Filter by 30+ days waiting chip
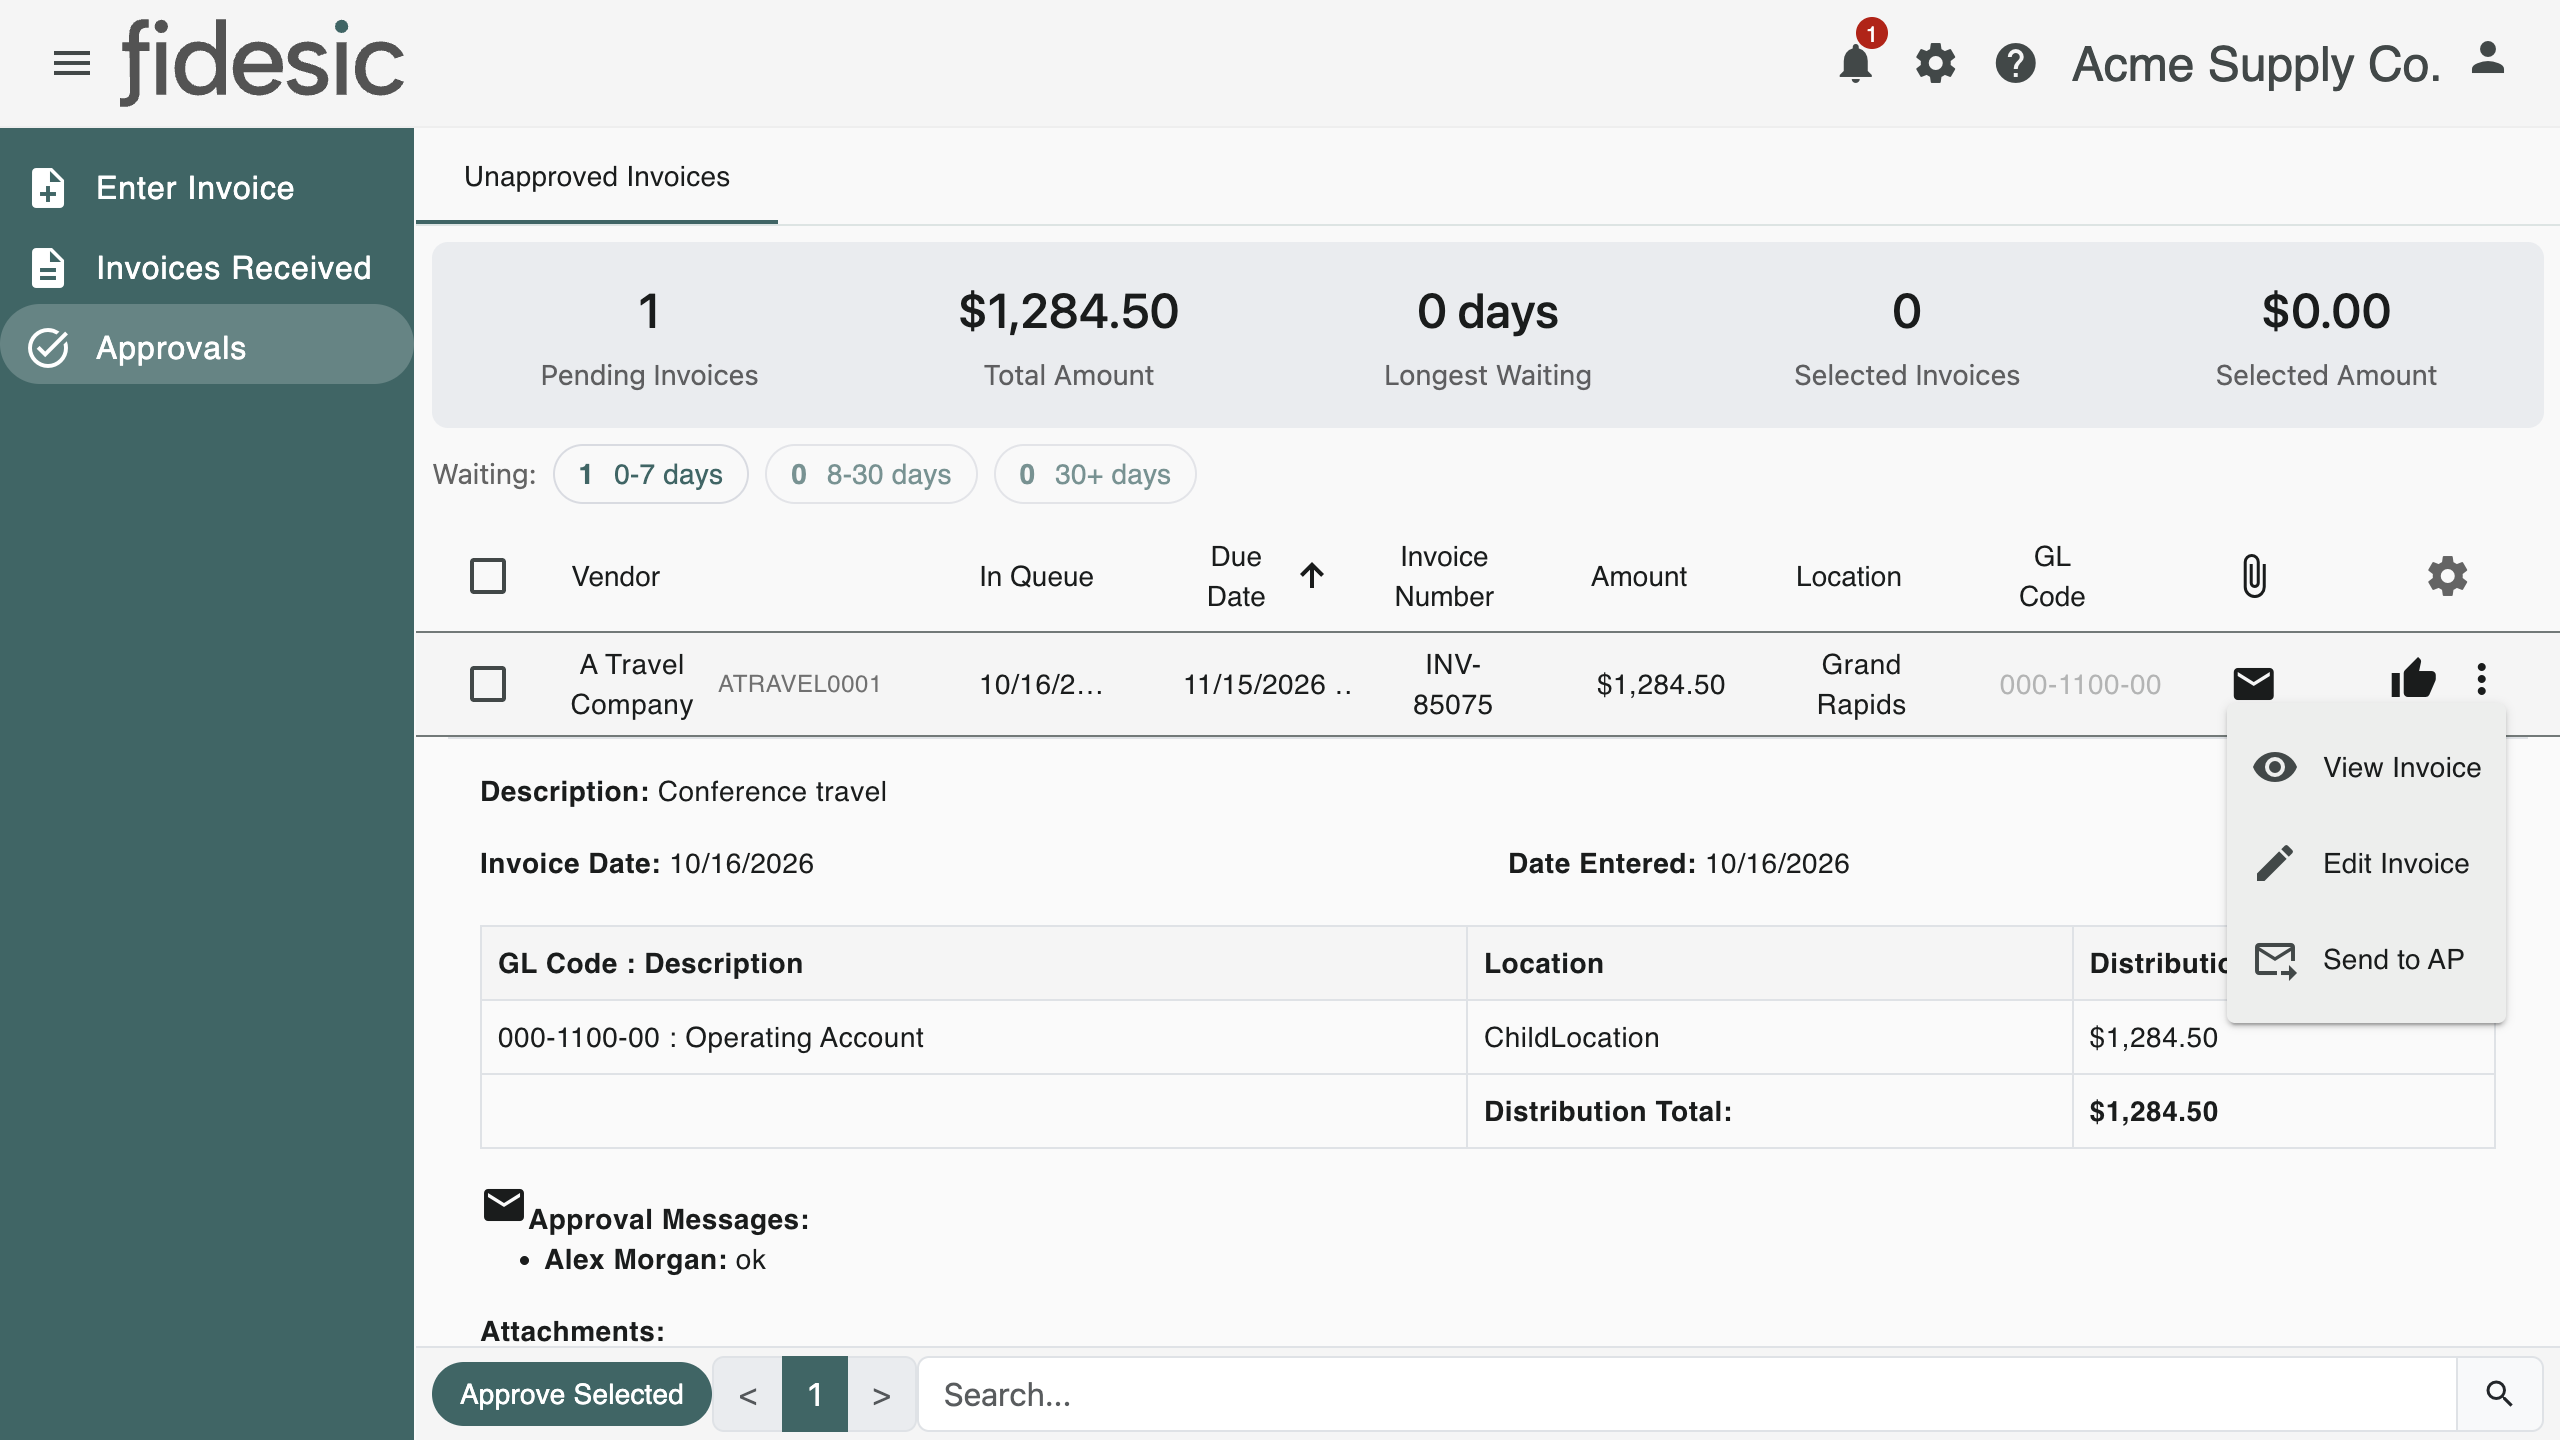 click(1095, 474)
